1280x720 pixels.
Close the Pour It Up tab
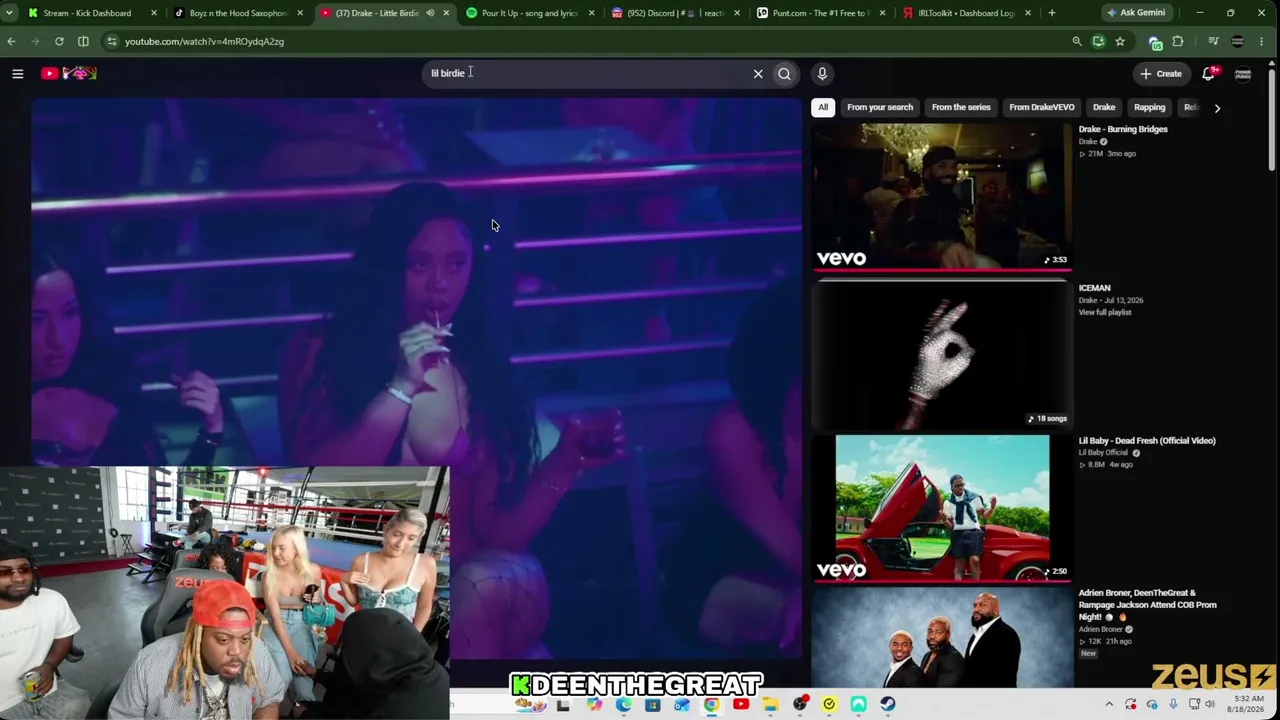[x=592, y=13]
